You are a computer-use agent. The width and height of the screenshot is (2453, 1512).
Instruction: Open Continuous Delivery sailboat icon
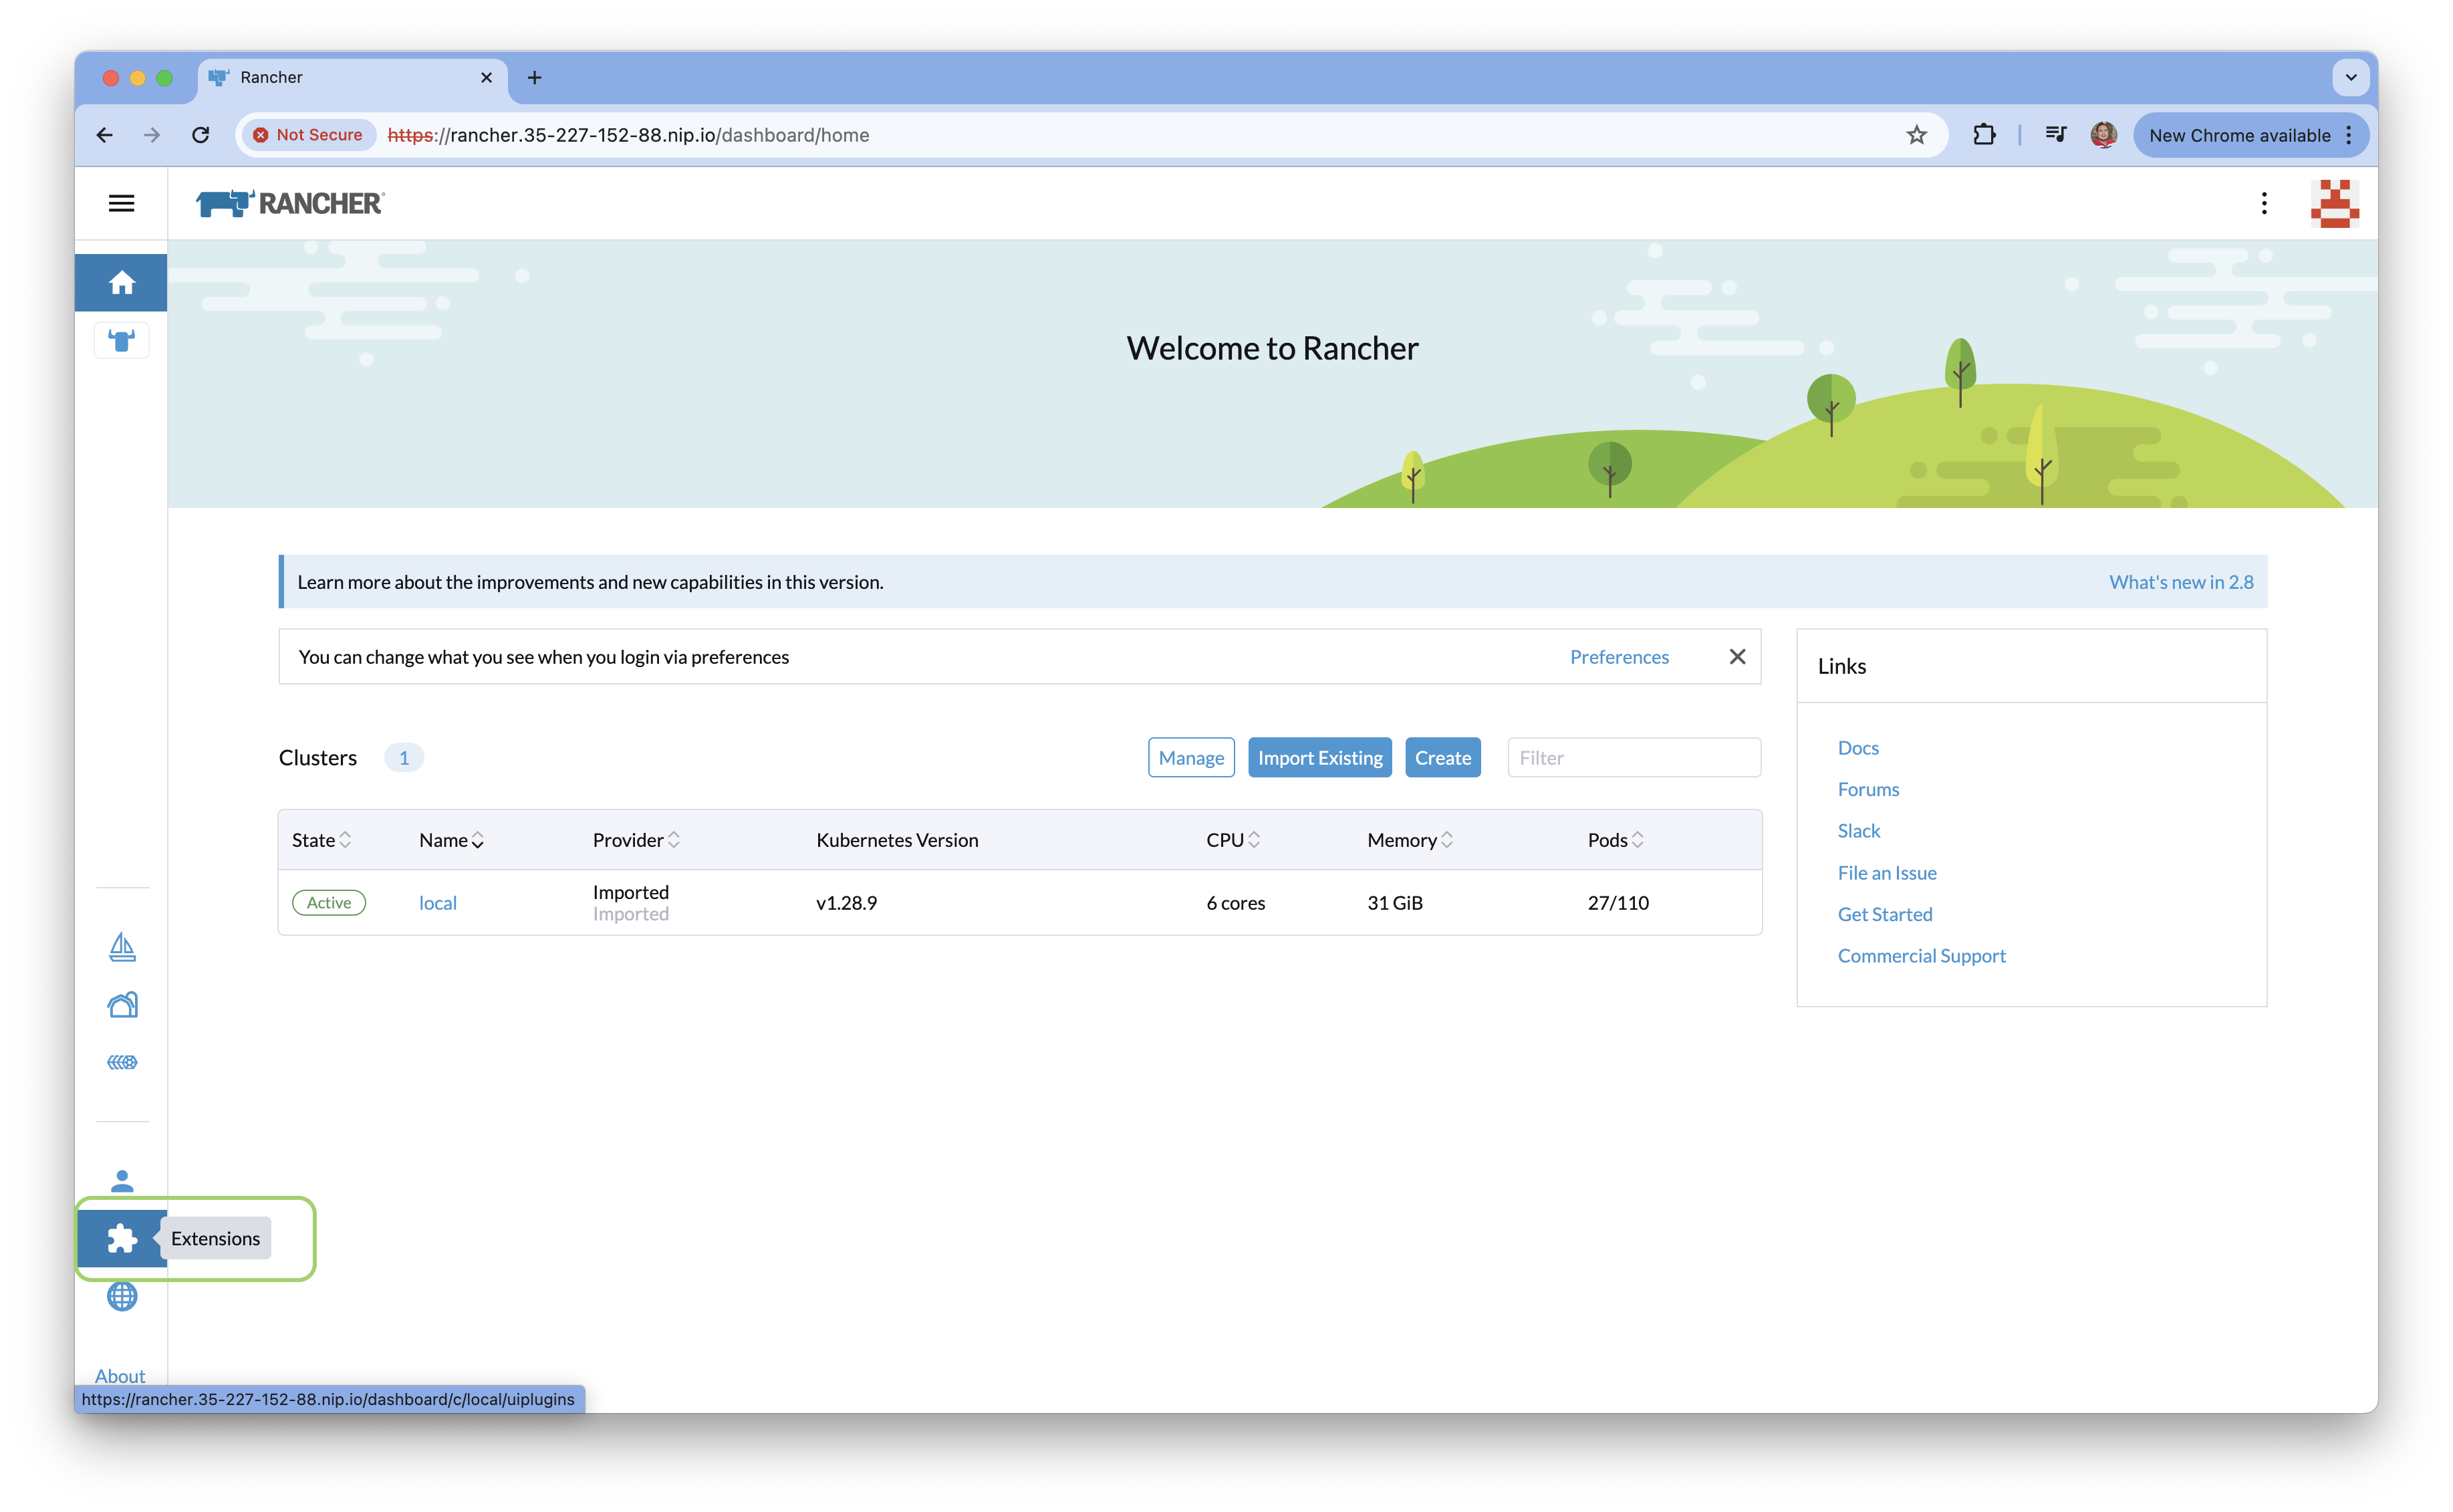coord(122,947)
